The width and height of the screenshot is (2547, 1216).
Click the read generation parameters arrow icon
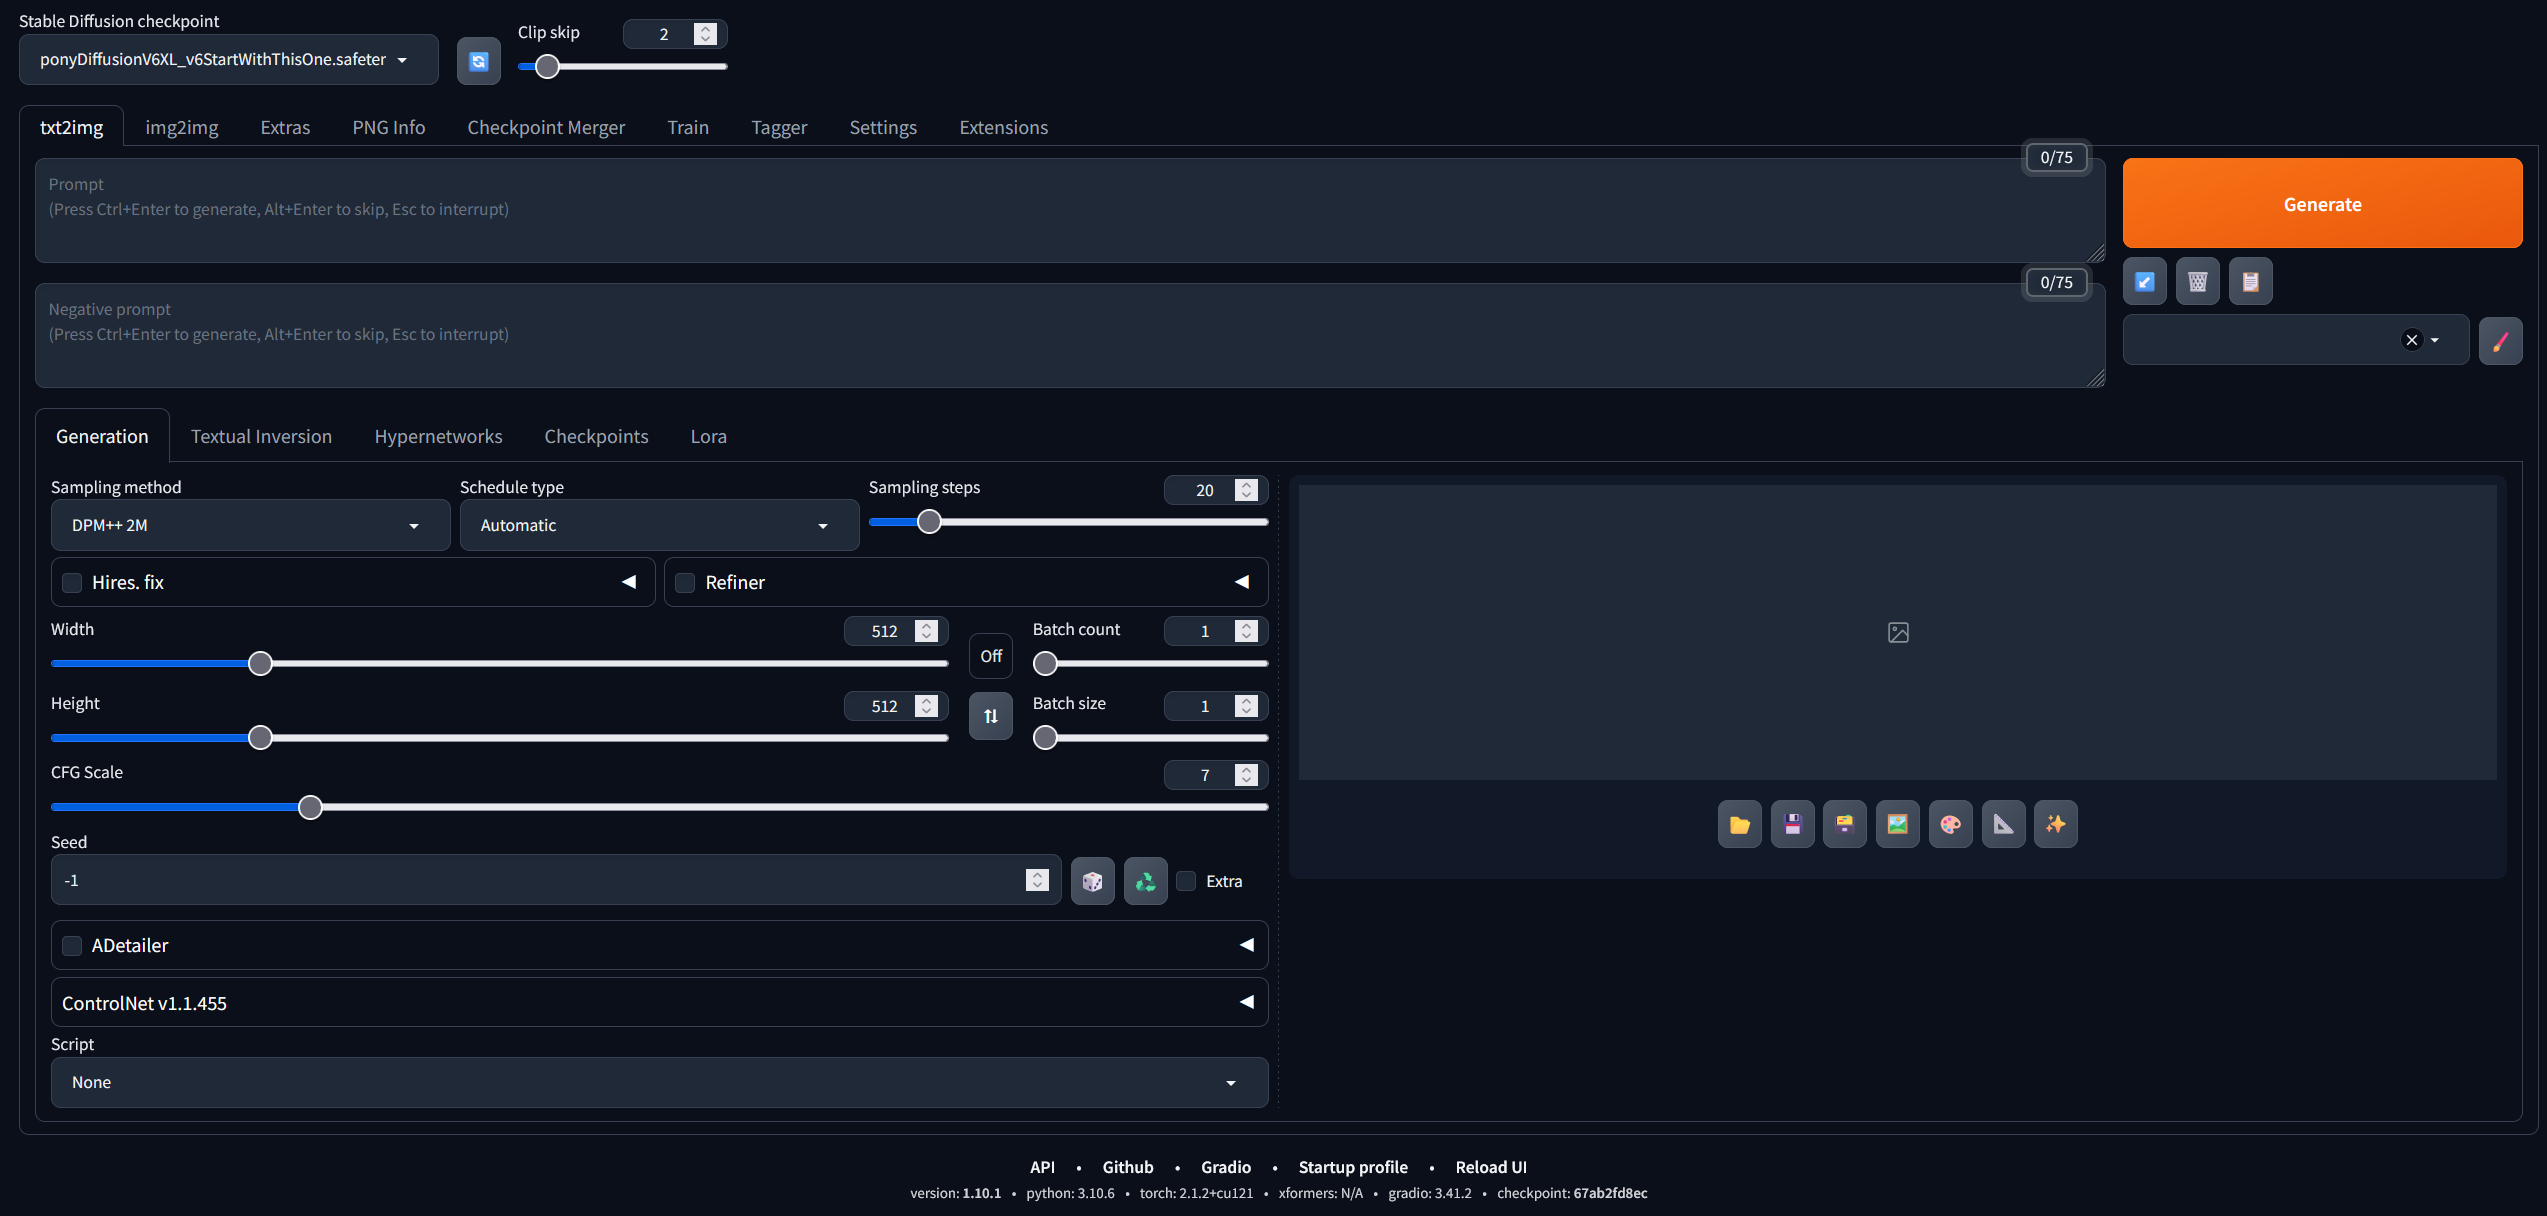[x=2144, y=282]
